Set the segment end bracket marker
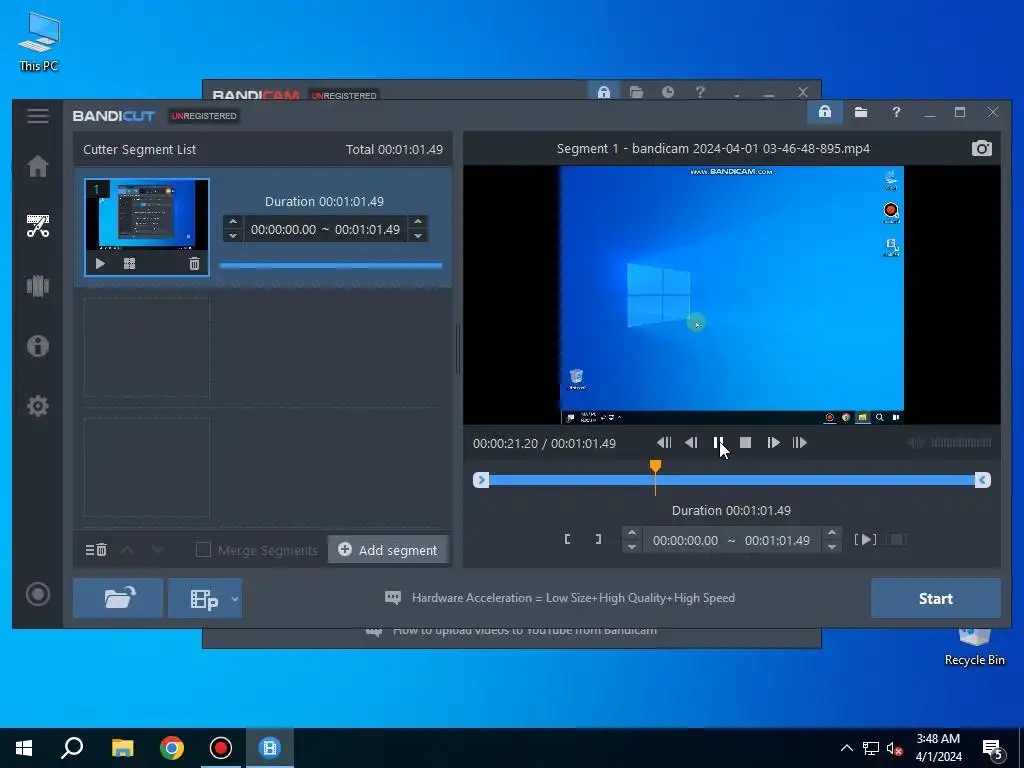 [598, 539]
